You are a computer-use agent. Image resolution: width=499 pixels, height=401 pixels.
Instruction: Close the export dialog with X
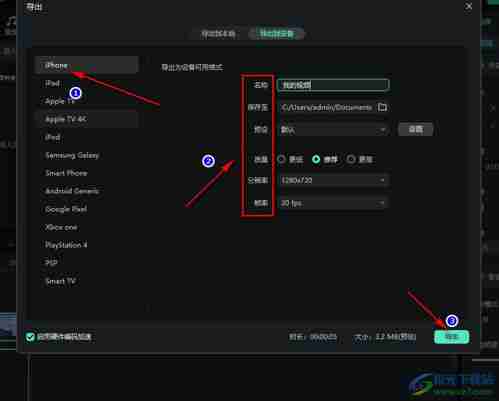tap(469, 6)
